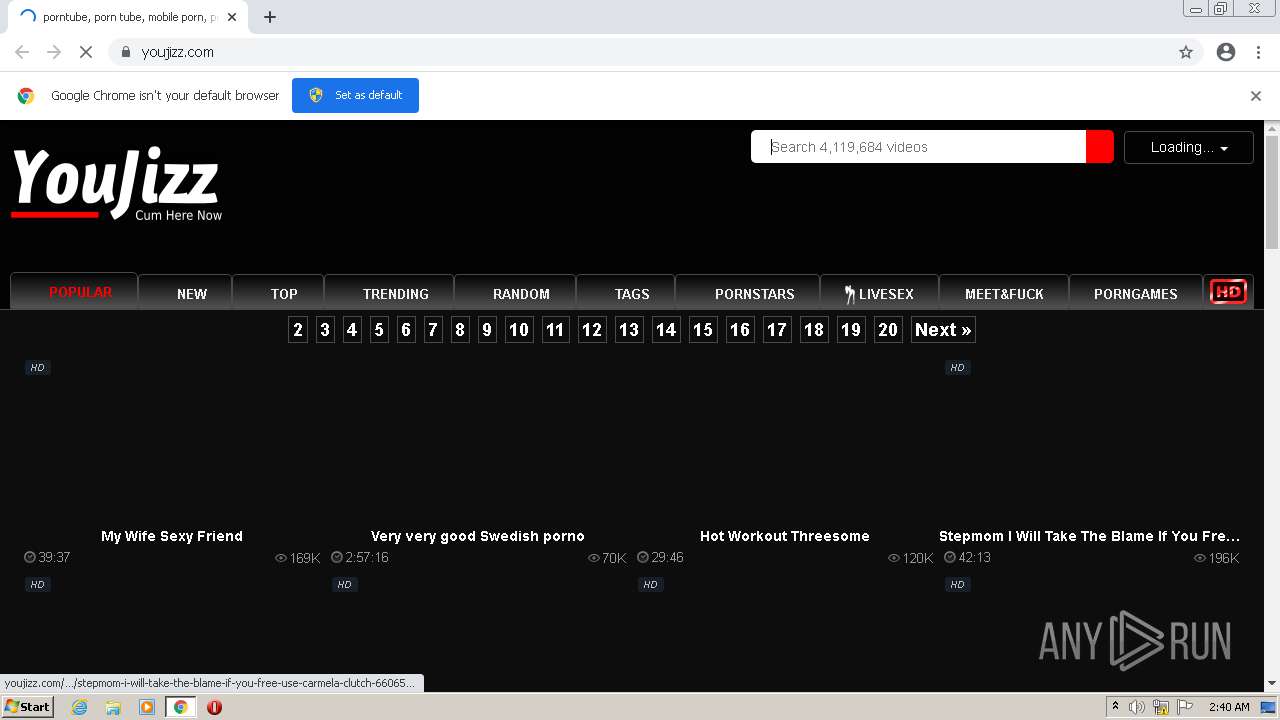Go to results page 5

379,330
